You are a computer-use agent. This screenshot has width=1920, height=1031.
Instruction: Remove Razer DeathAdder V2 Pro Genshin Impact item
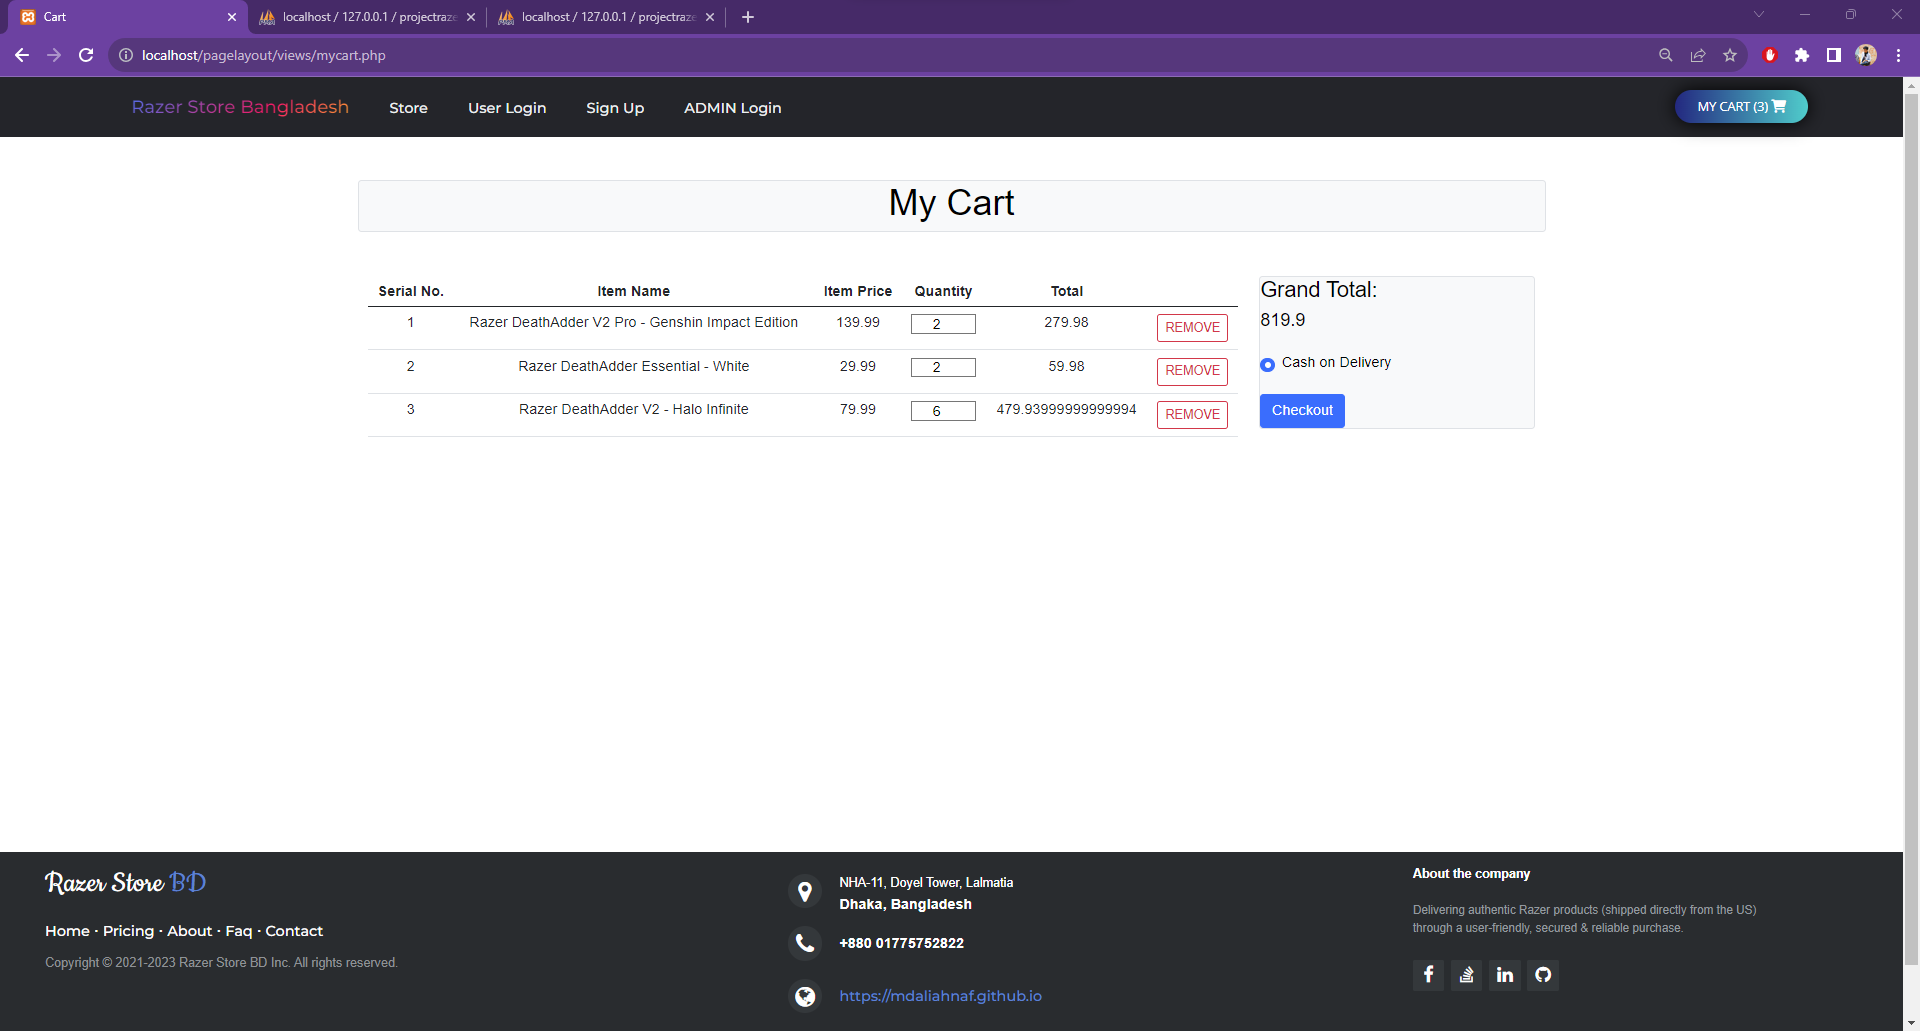pyautogui.click(x=1192, y=327)
